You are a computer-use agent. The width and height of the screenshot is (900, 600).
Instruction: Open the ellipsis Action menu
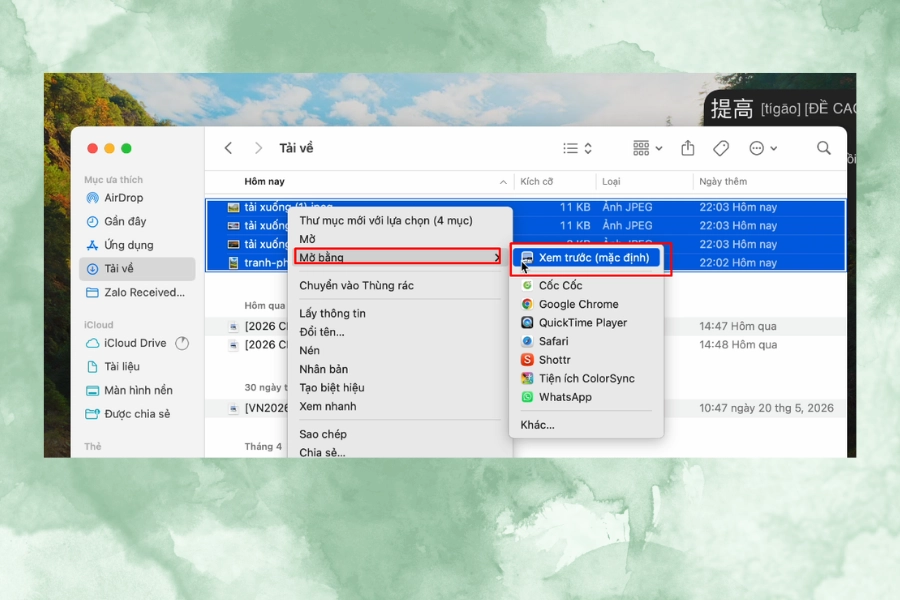pos(763,148)
